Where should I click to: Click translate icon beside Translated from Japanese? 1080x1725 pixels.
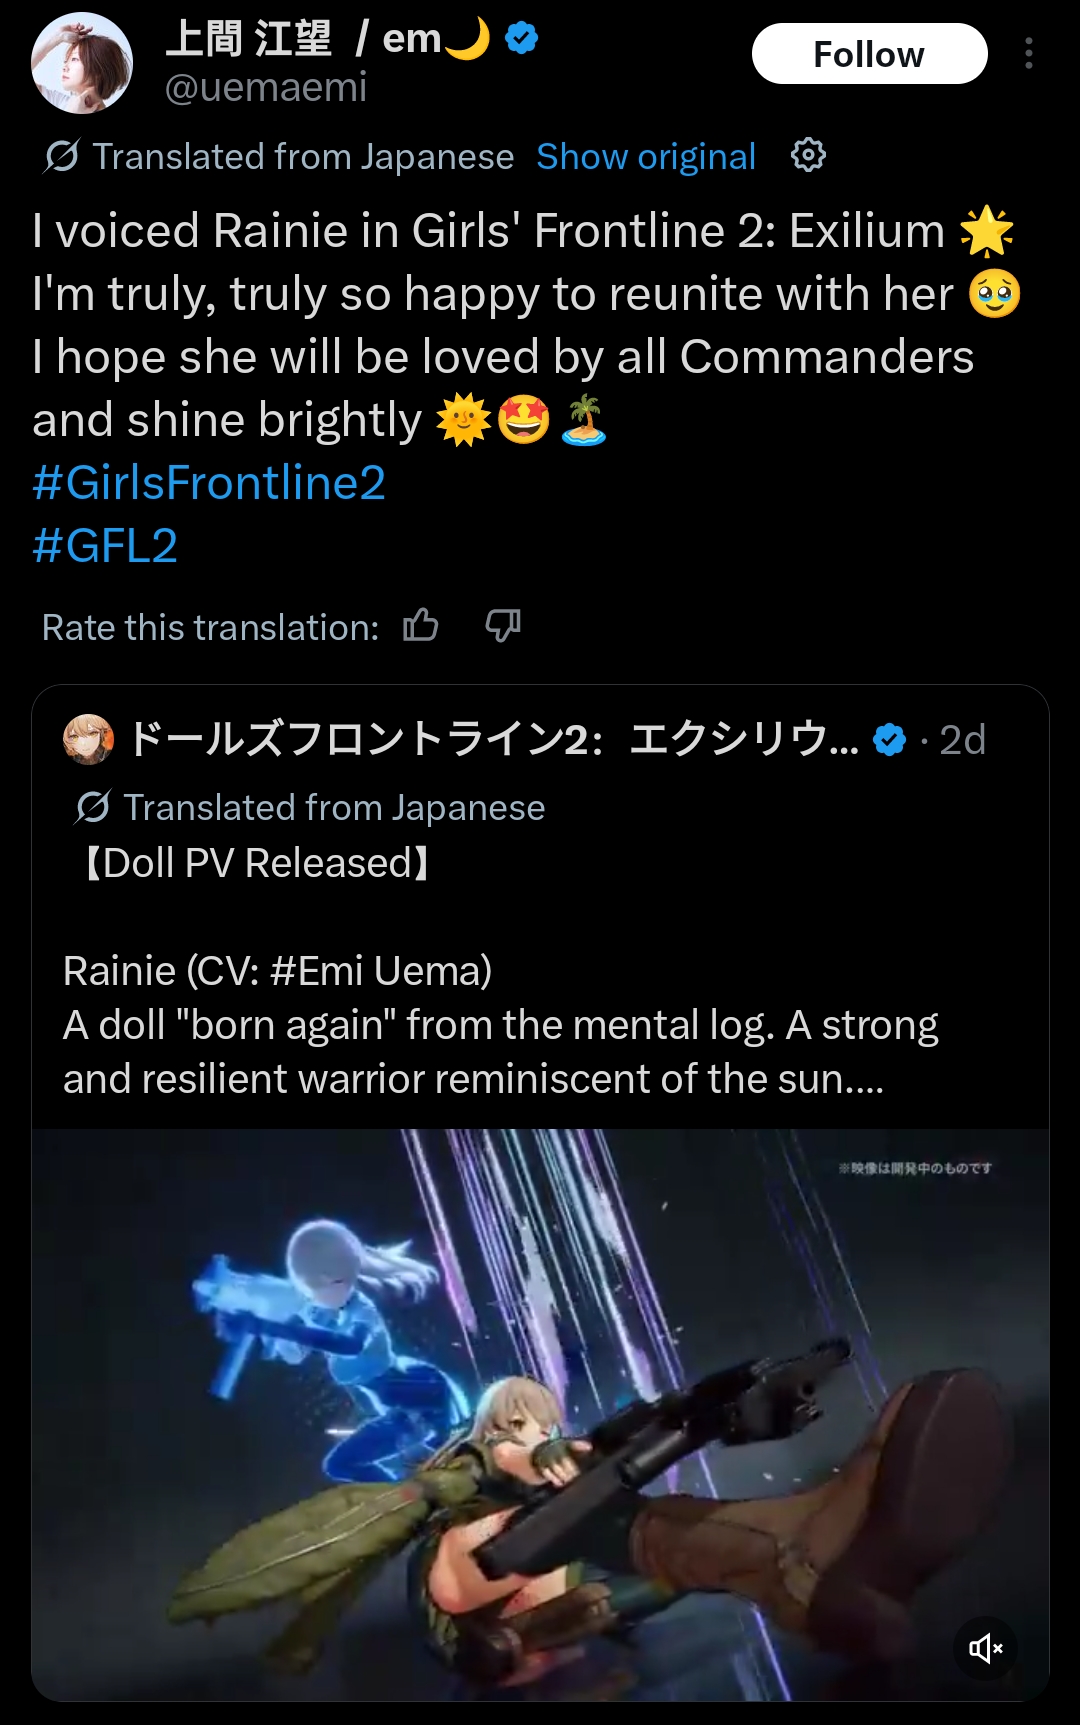pos(61,156)
